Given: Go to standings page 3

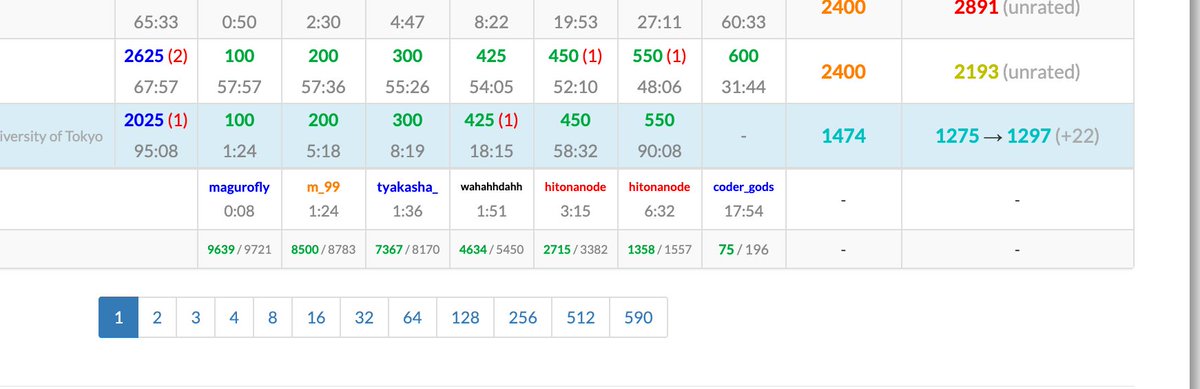Looking at the screenshot, I should pos(196,318).
